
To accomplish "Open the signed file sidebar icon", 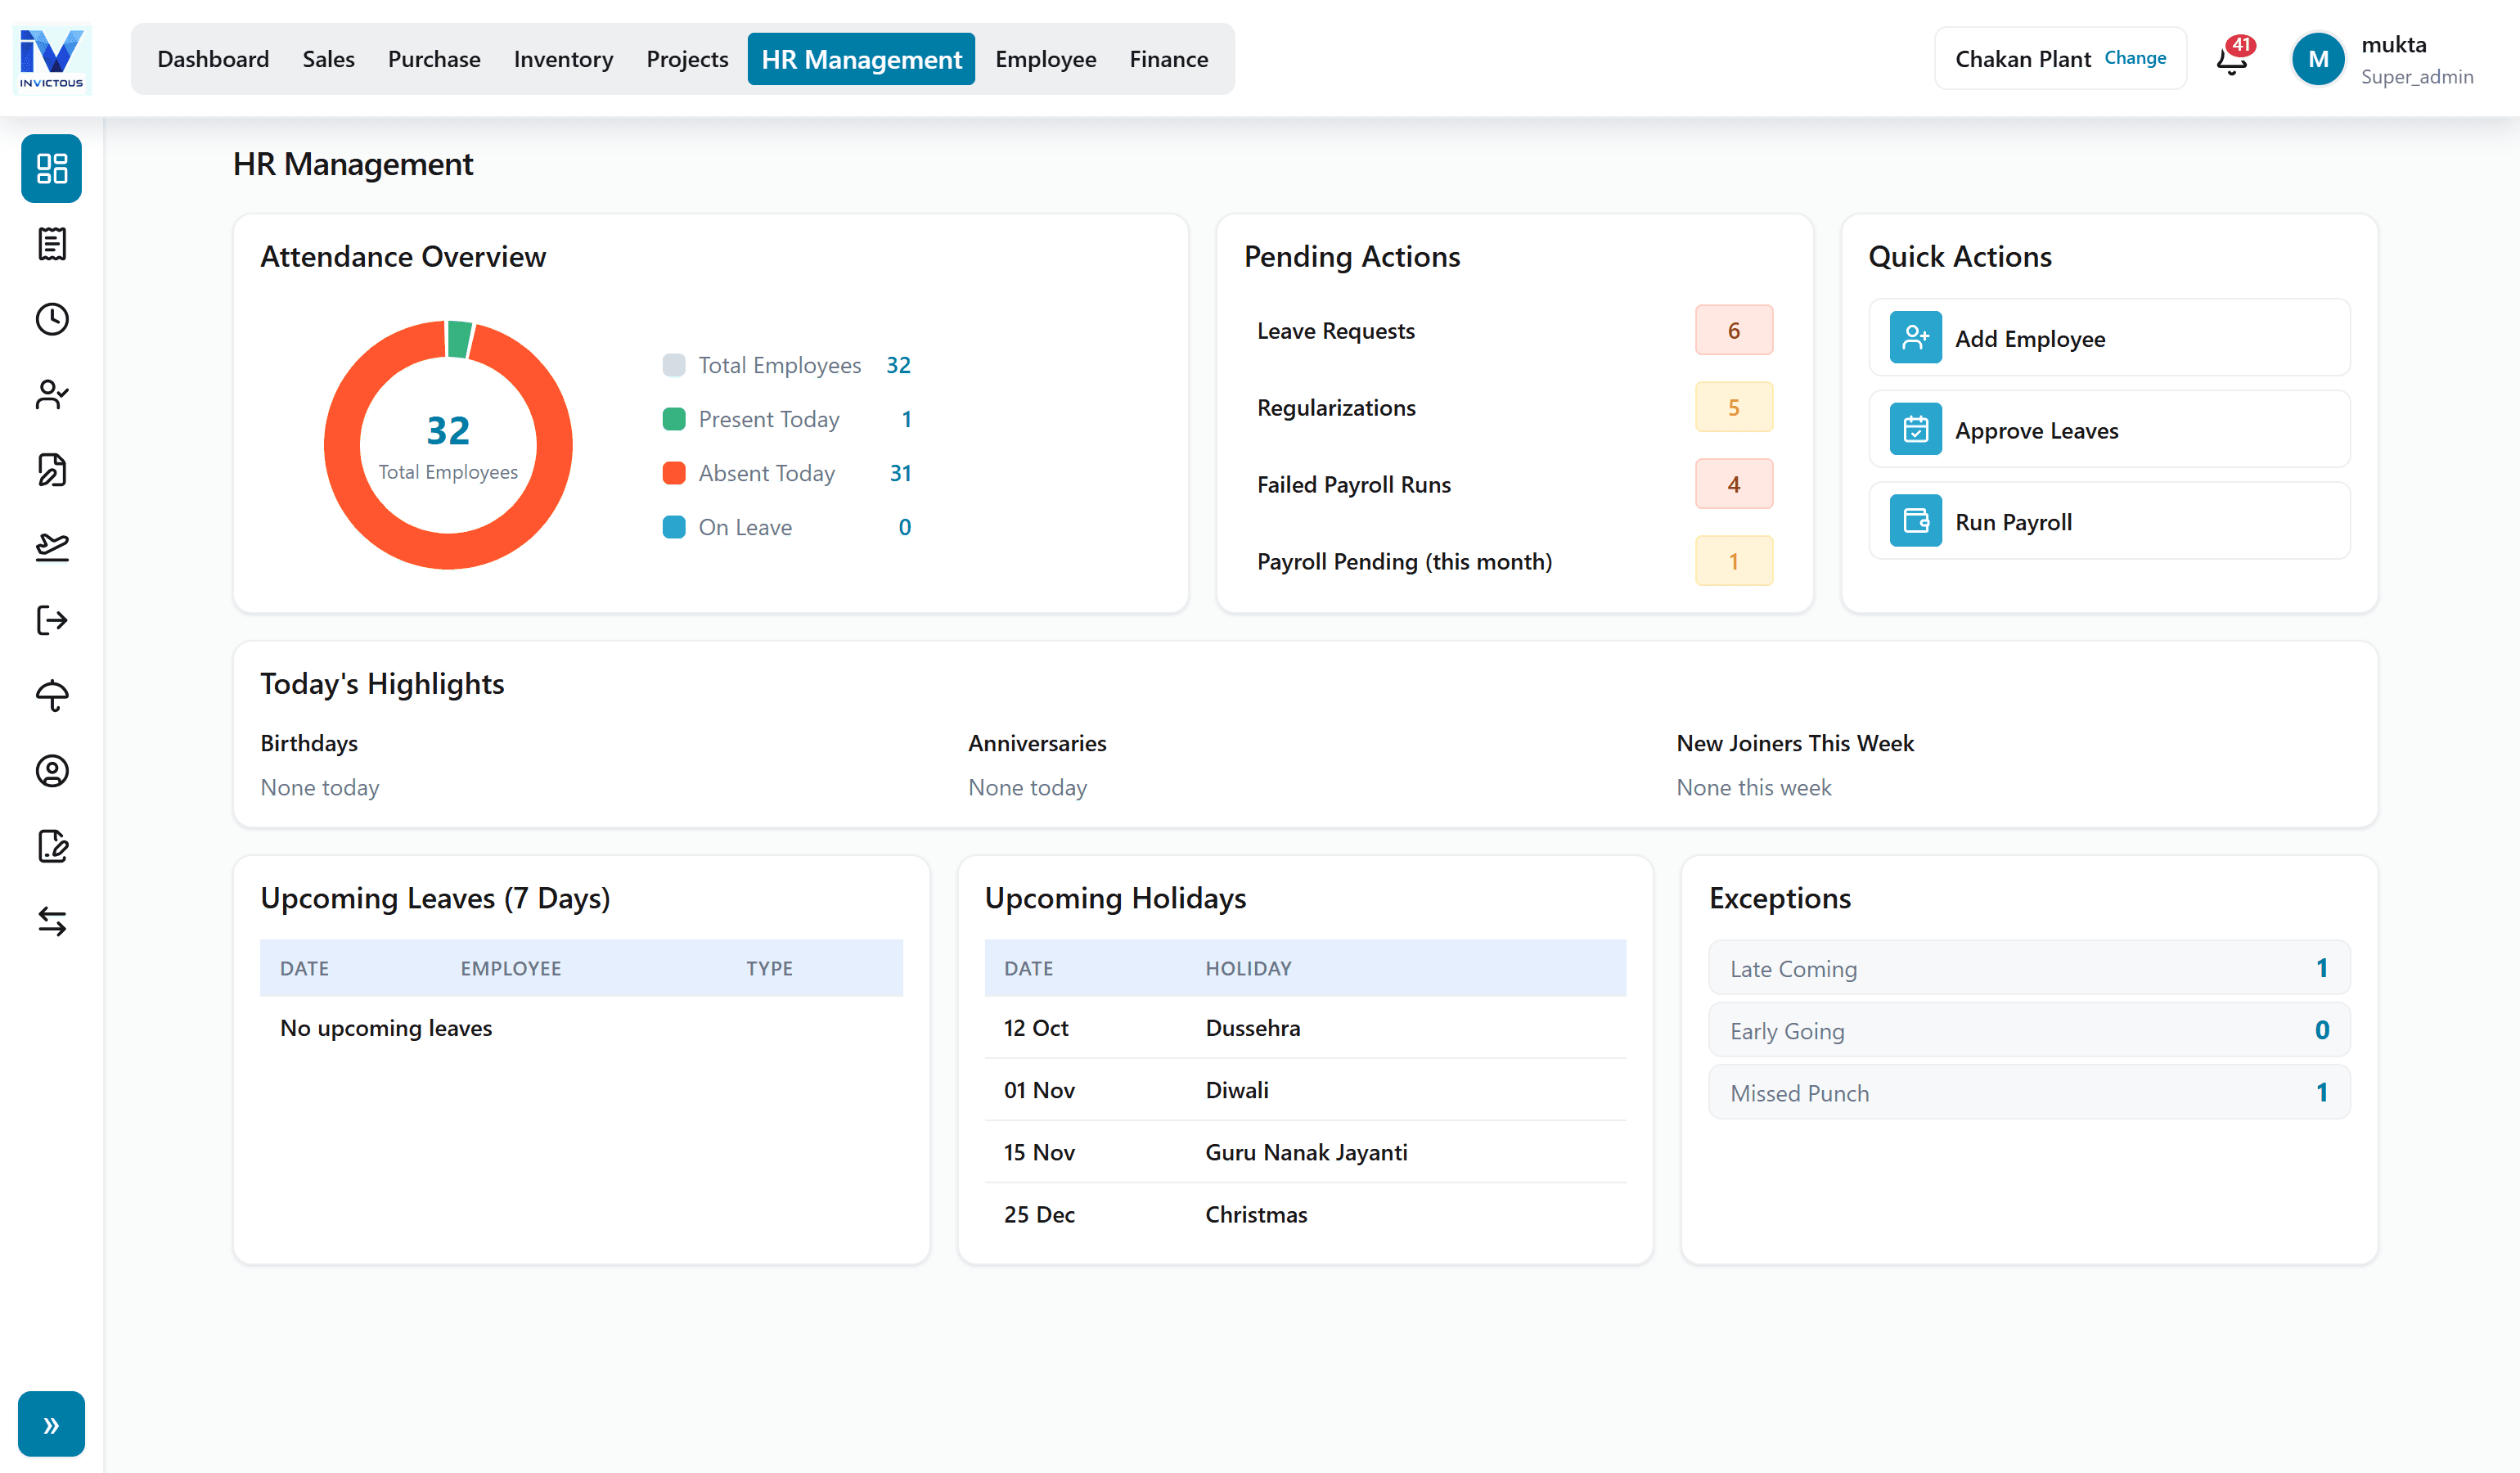I will [52, 469].
